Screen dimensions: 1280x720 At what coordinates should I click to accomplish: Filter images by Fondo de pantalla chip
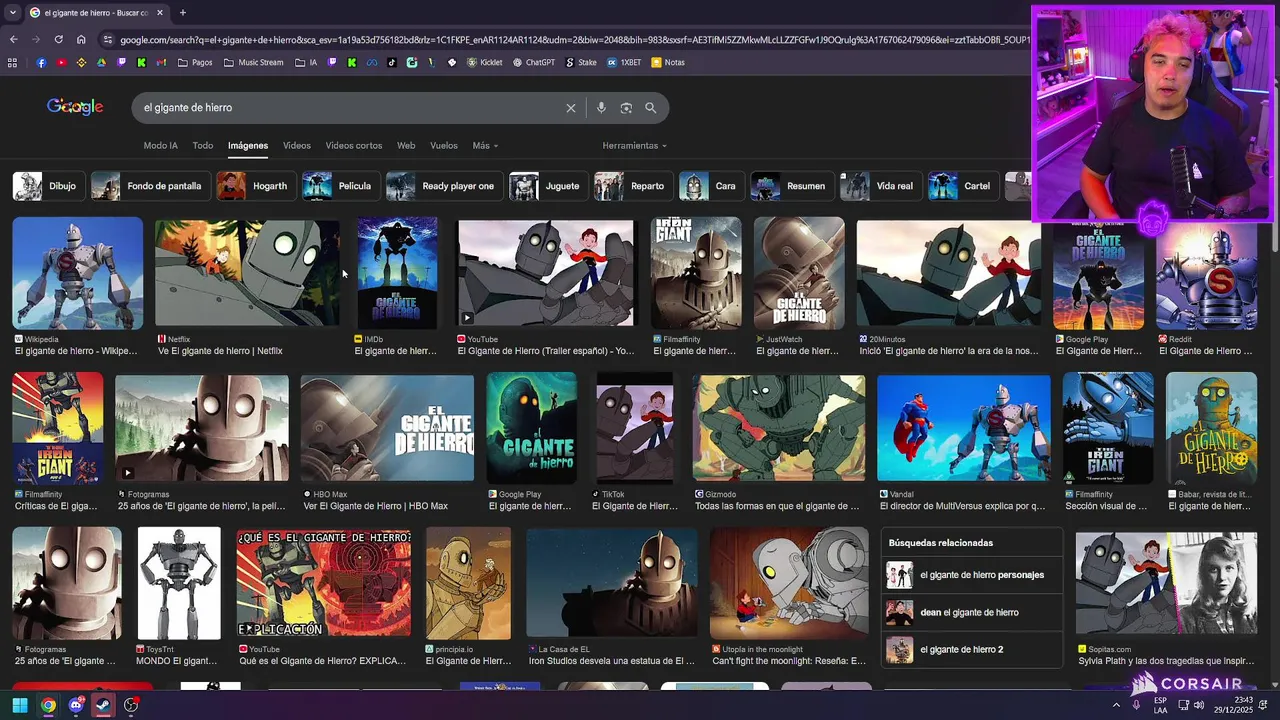coord(149,186)
